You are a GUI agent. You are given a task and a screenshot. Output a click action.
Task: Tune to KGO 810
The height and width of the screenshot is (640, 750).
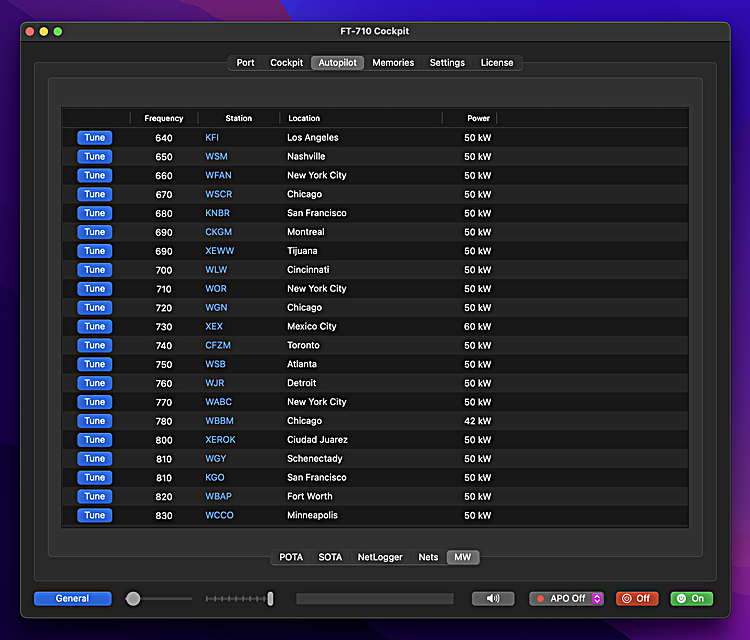pyautogui.click(x=95, y=478)
